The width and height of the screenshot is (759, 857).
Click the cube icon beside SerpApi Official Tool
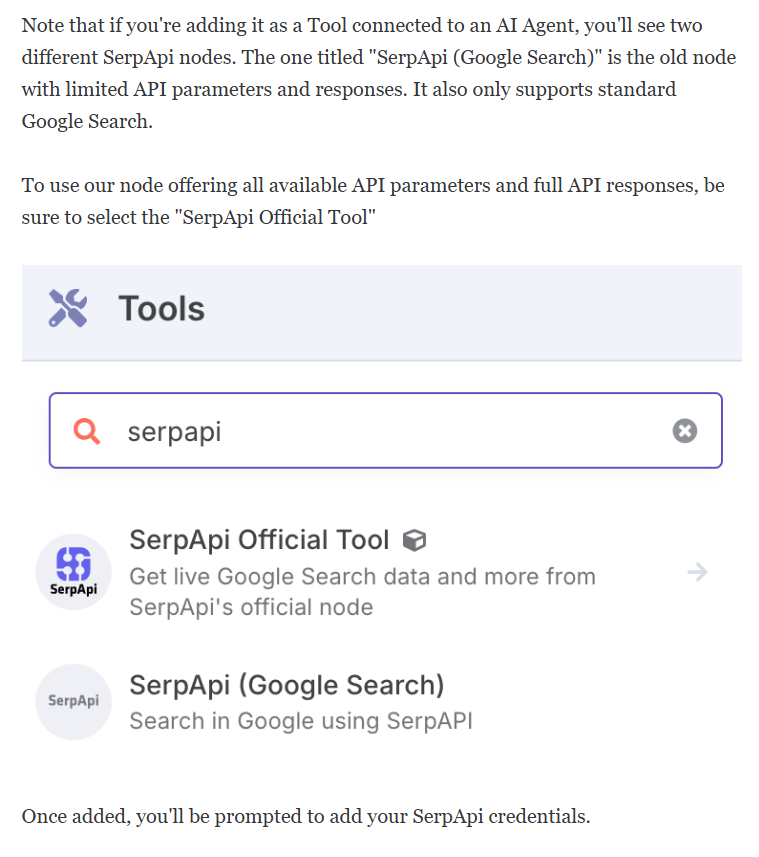pyautogui.click(x=414, y=541)
